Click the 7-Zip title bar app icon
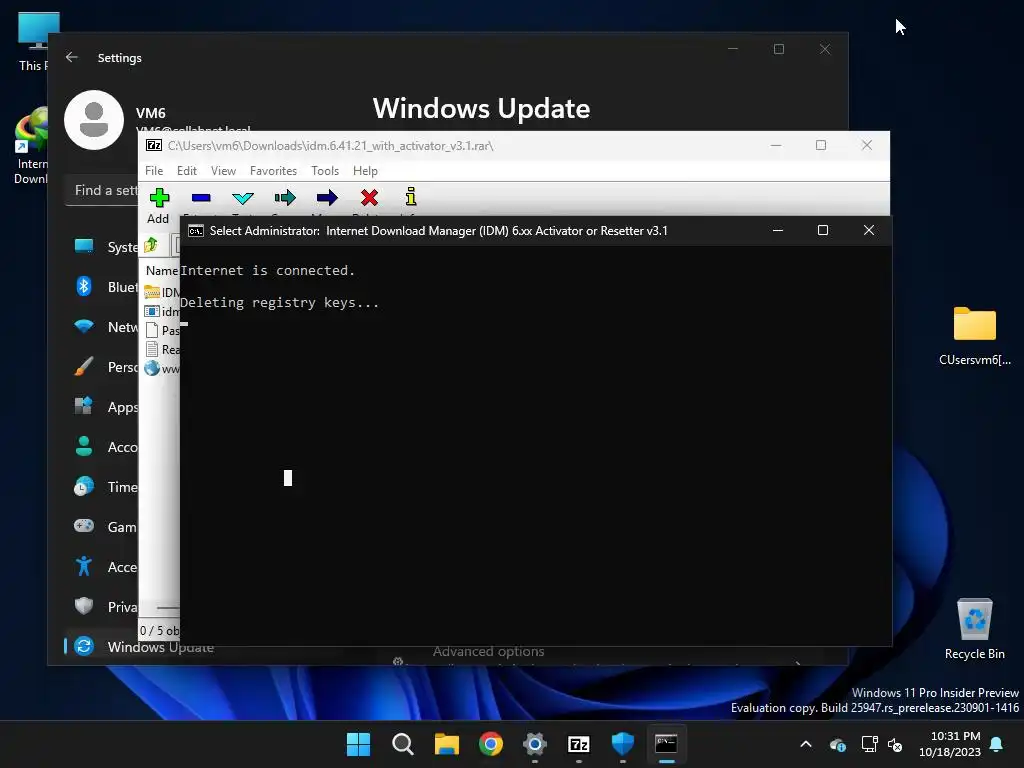 (154, 145)
